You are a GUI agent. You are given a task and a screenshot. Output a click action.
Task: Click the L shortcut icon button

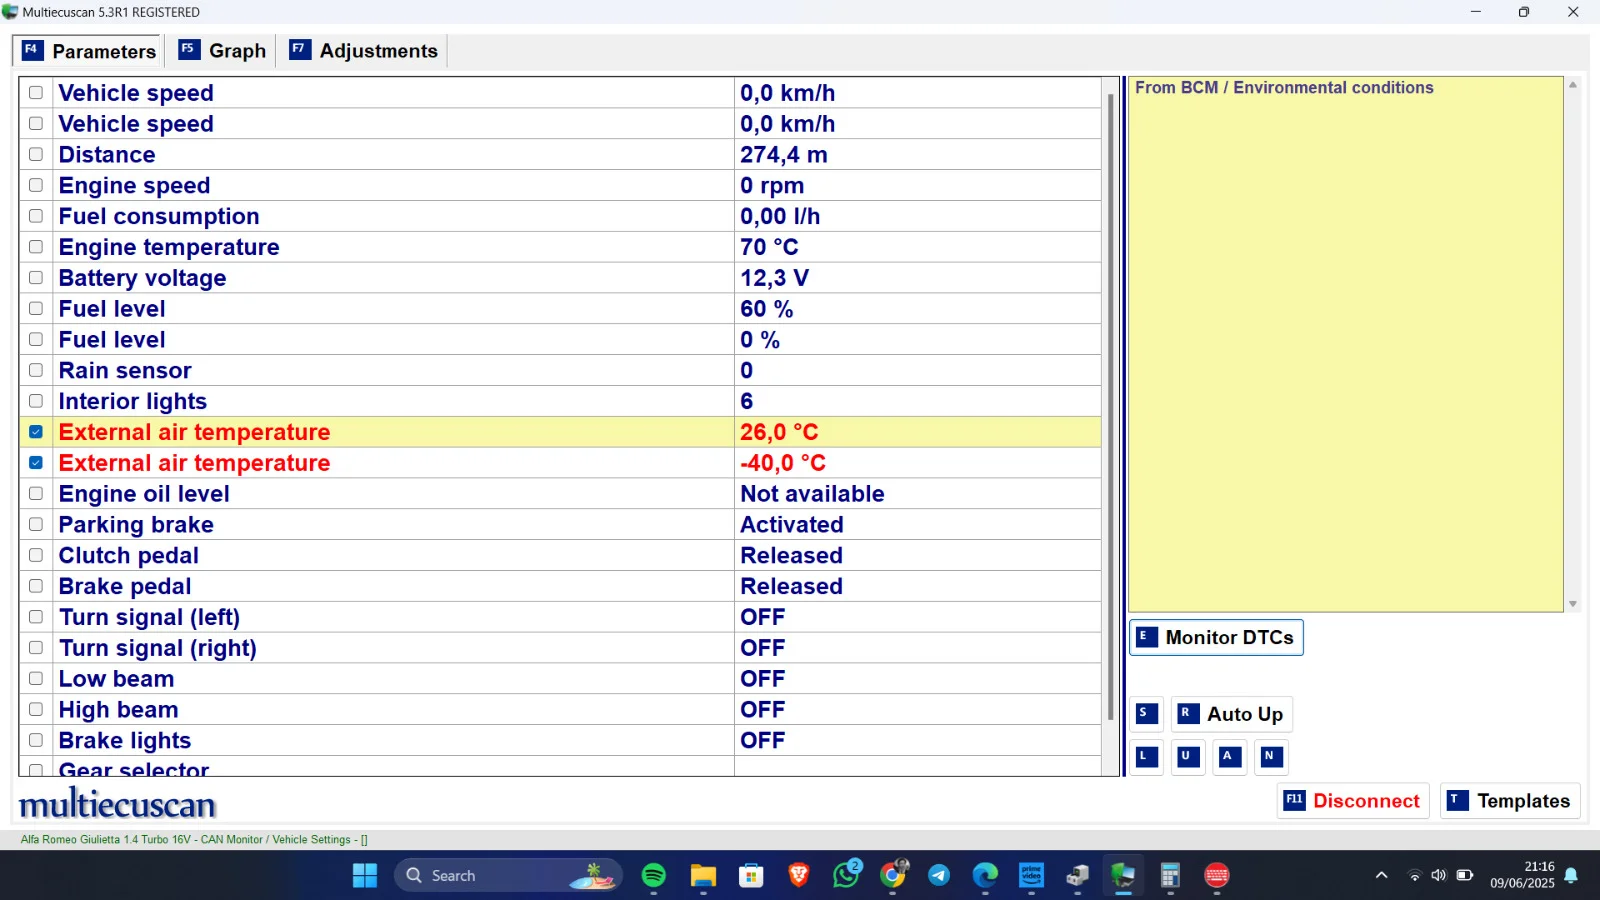point(1147,757)
